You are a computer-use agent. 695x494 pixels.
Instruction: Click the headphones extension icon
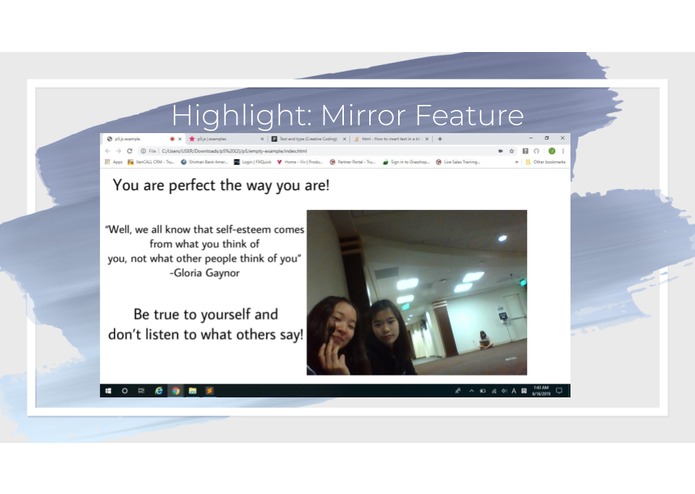point(536,151)
